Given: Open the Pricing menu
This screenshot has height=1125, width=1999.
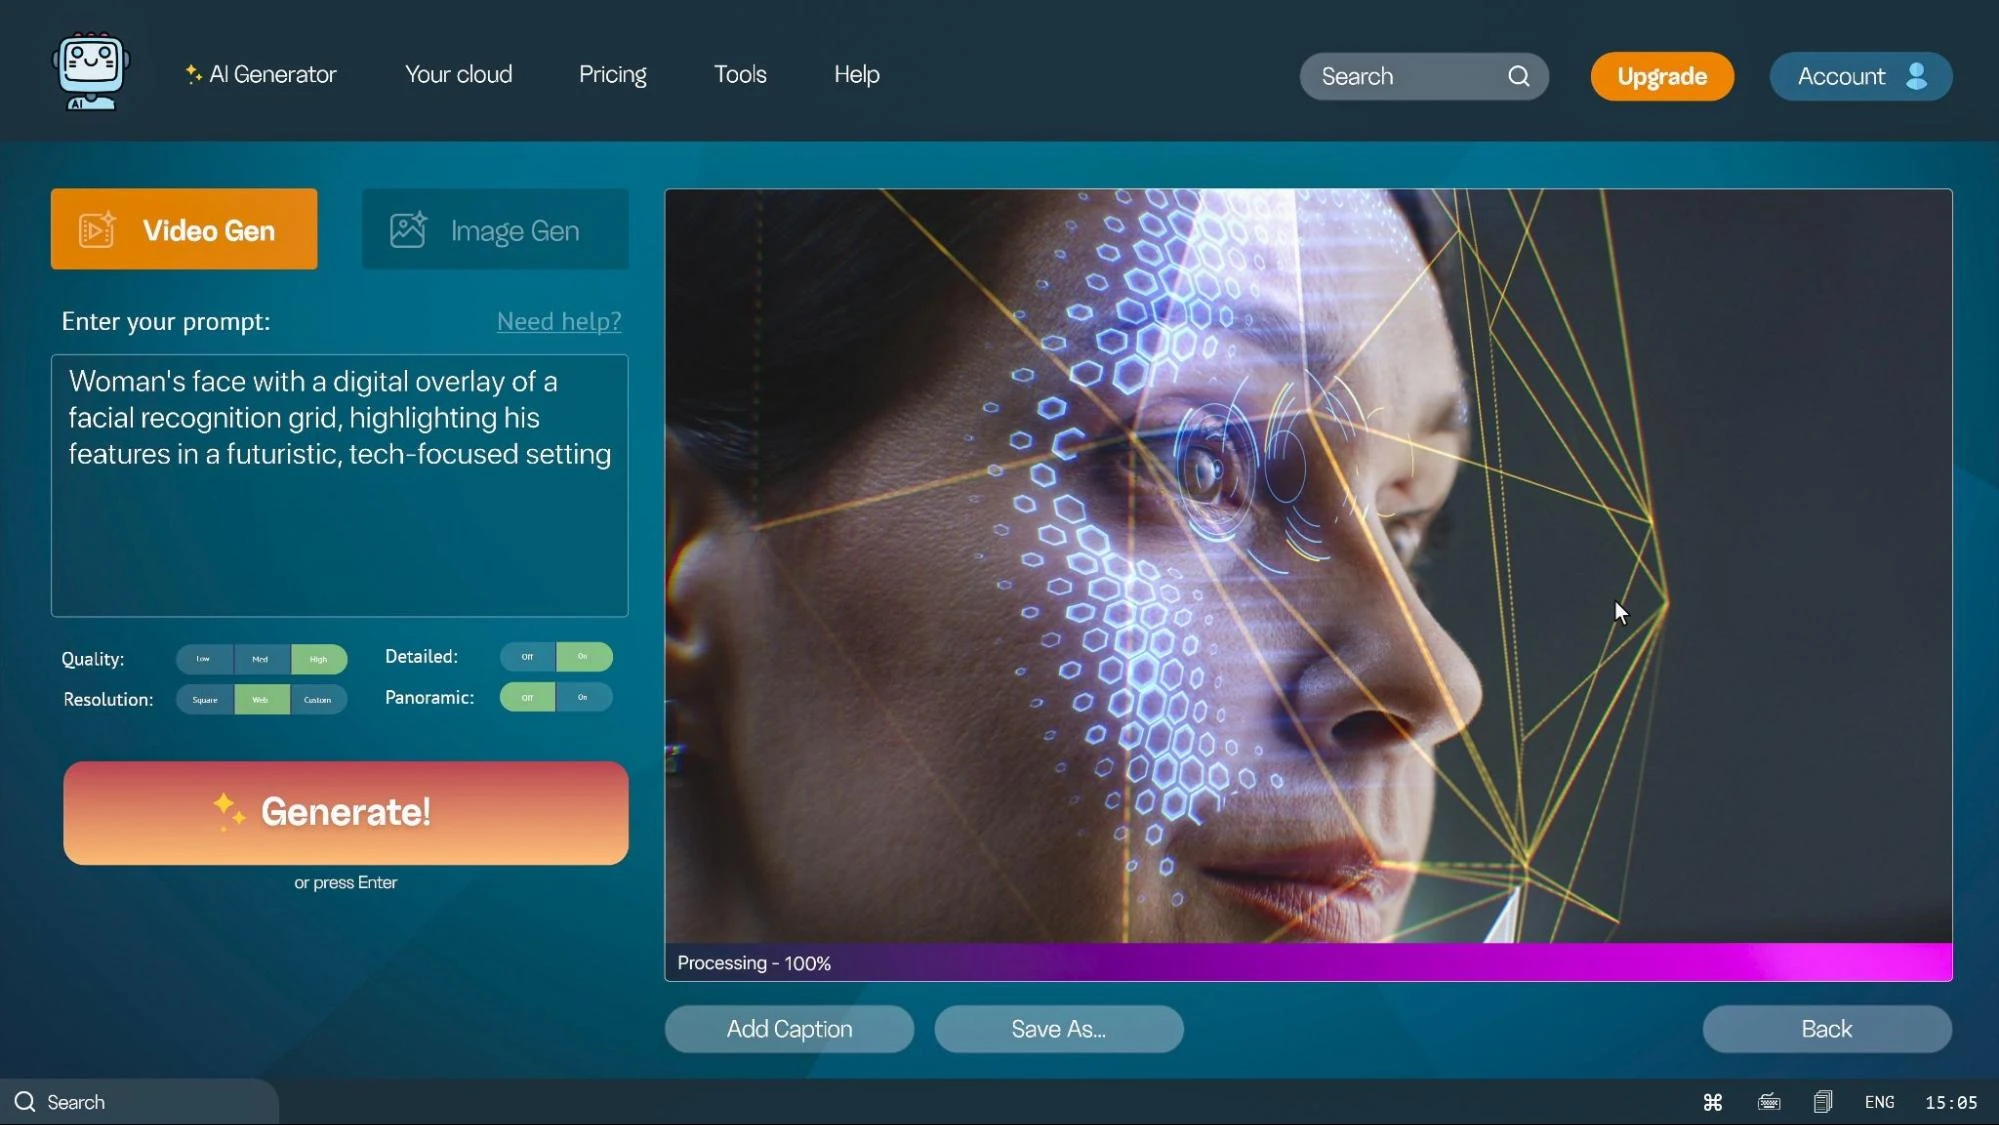Looking at the screenshot, I should tap(612, 74).
